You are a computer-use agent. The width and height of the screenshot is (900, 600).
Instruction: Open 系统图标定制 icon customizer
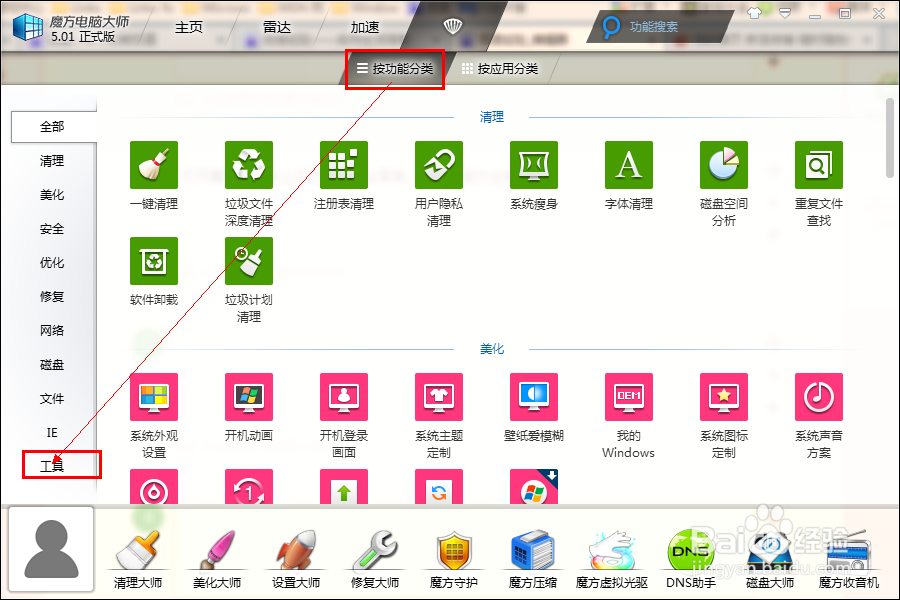pyautogui.click(x=724, y=397)
